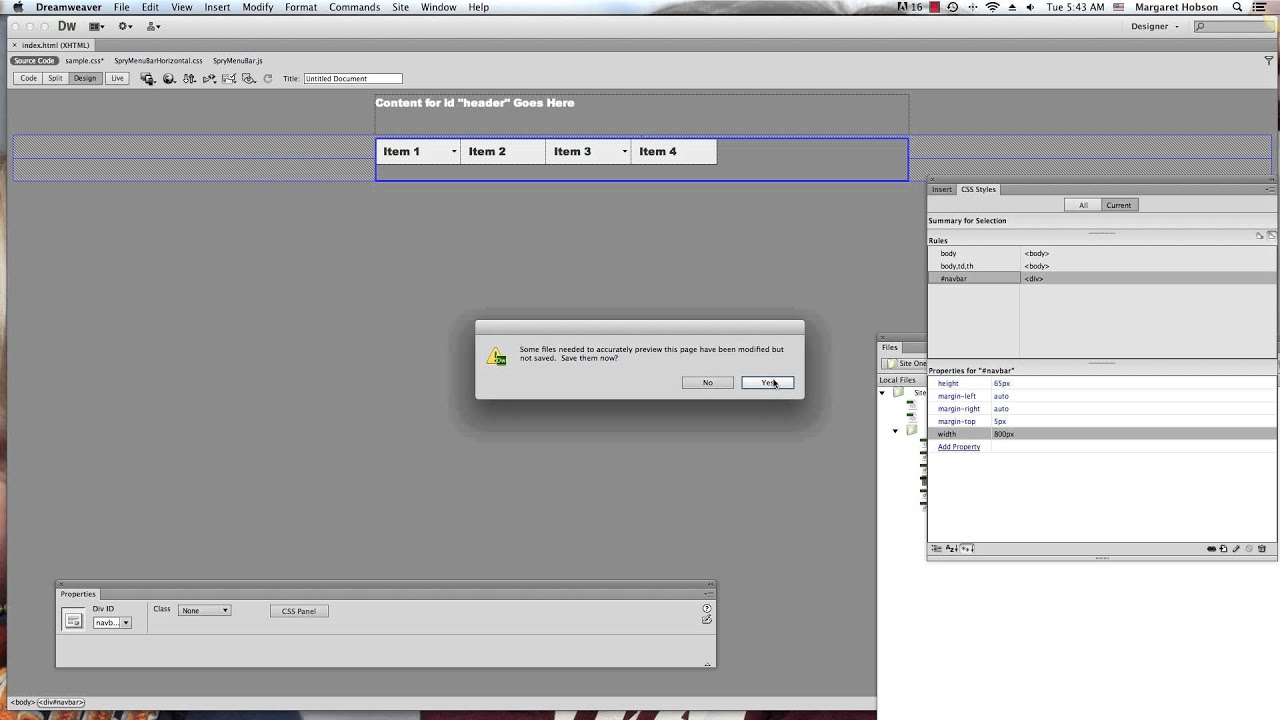The width and height of the screenshot is (1280, 720).
Task: Click the Dreamweaver help search field
Action: 1235,26
